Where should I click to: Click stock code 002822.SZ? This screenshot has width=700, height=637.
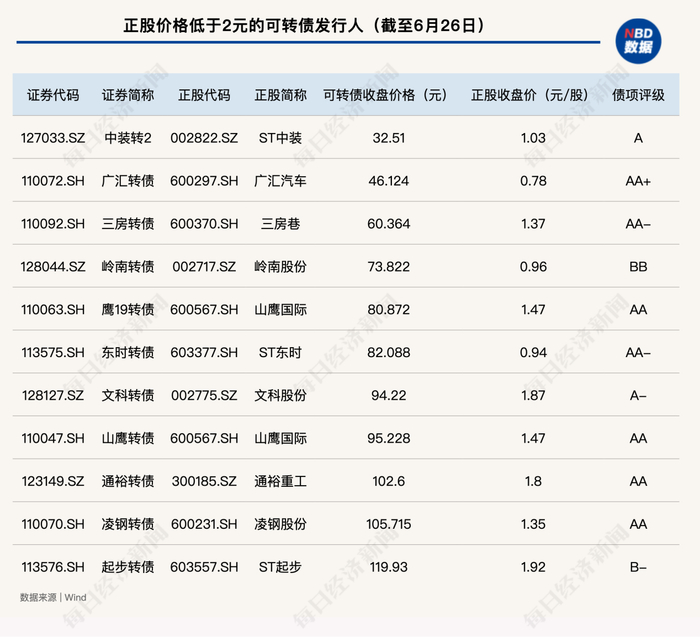click(x=204, y=138)
